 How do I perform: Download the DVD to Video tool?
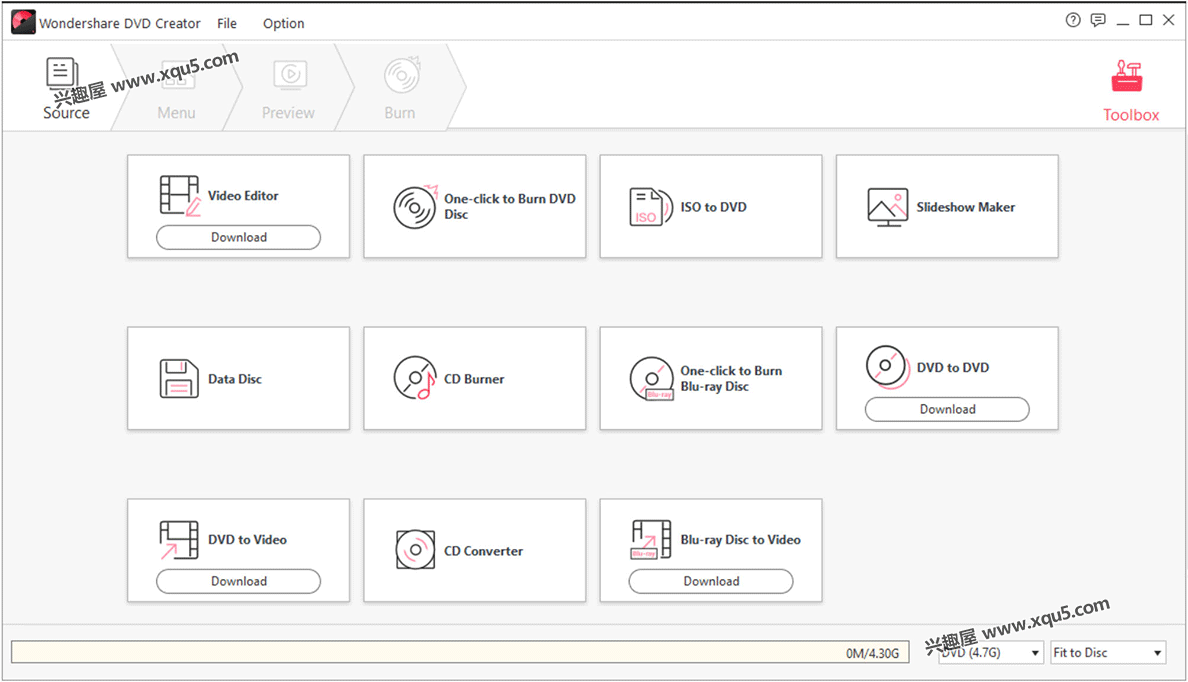pyautogui.click(x=239, y=581)
